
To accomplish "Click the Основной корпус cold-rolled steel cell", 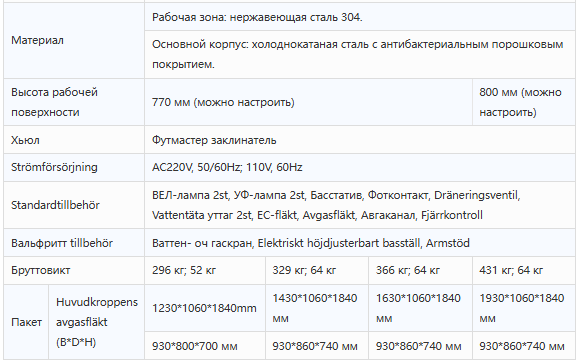I will [x=360, y=54].
